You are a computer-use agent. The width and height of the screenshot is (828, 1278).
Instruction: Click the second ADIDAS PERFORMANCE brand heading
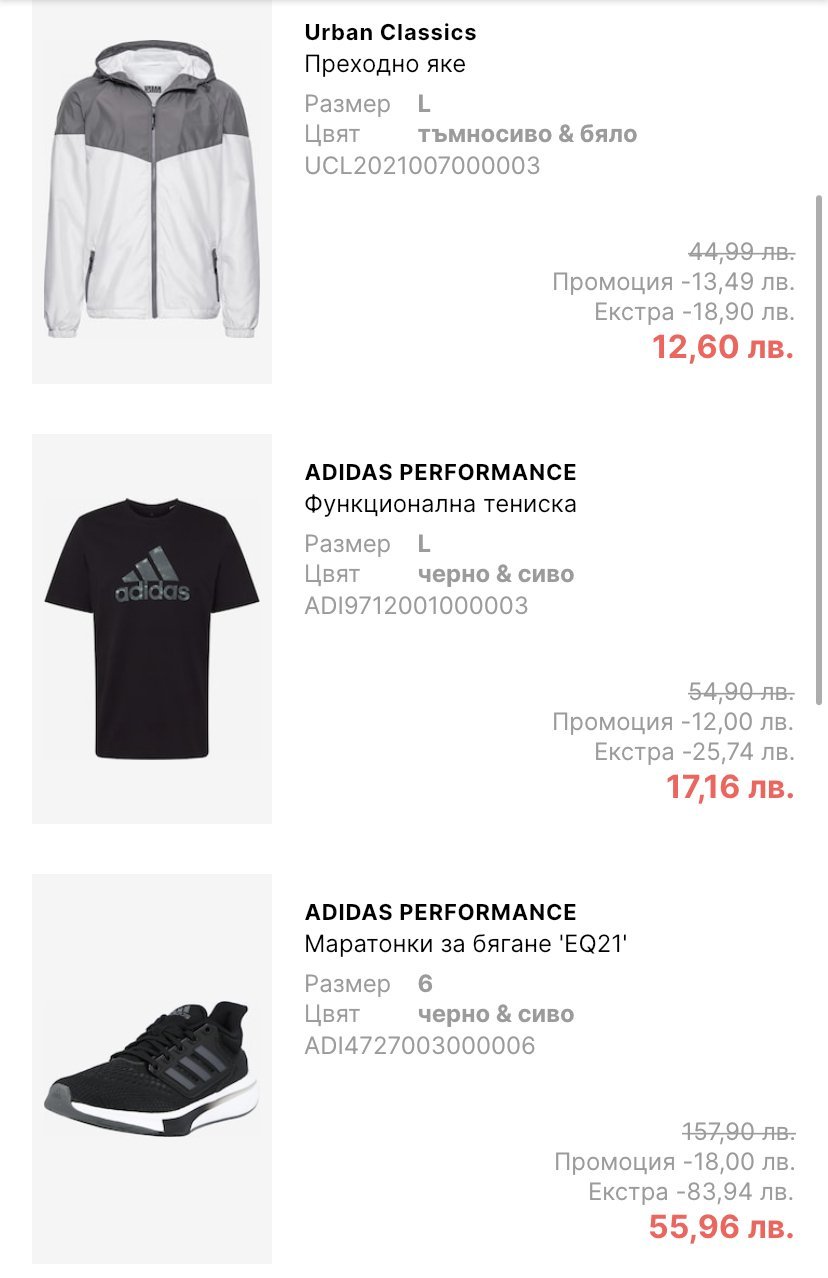pos(441,913)
